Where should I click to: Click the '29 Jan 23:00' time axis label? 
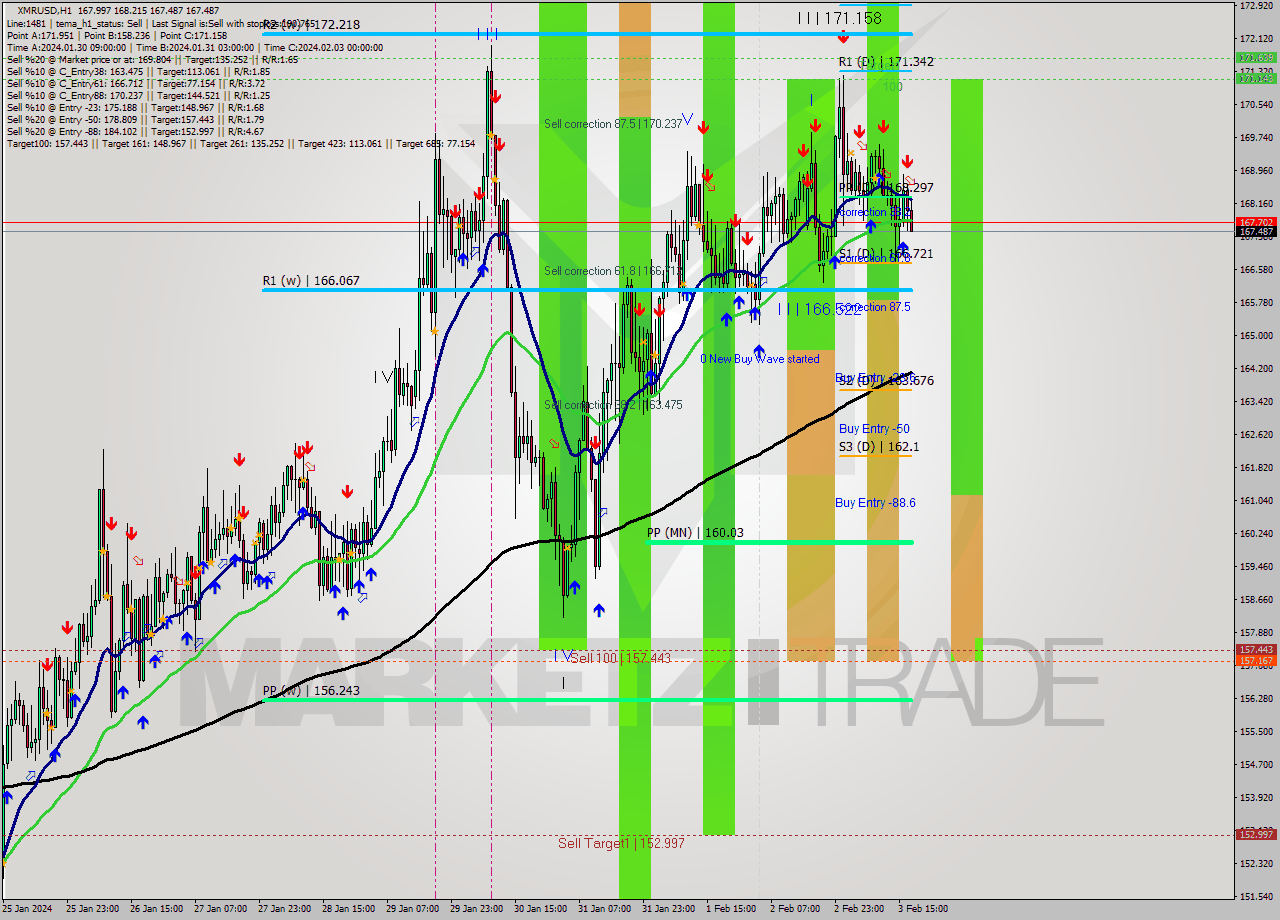pyautogui.click(x=476, y=909)
